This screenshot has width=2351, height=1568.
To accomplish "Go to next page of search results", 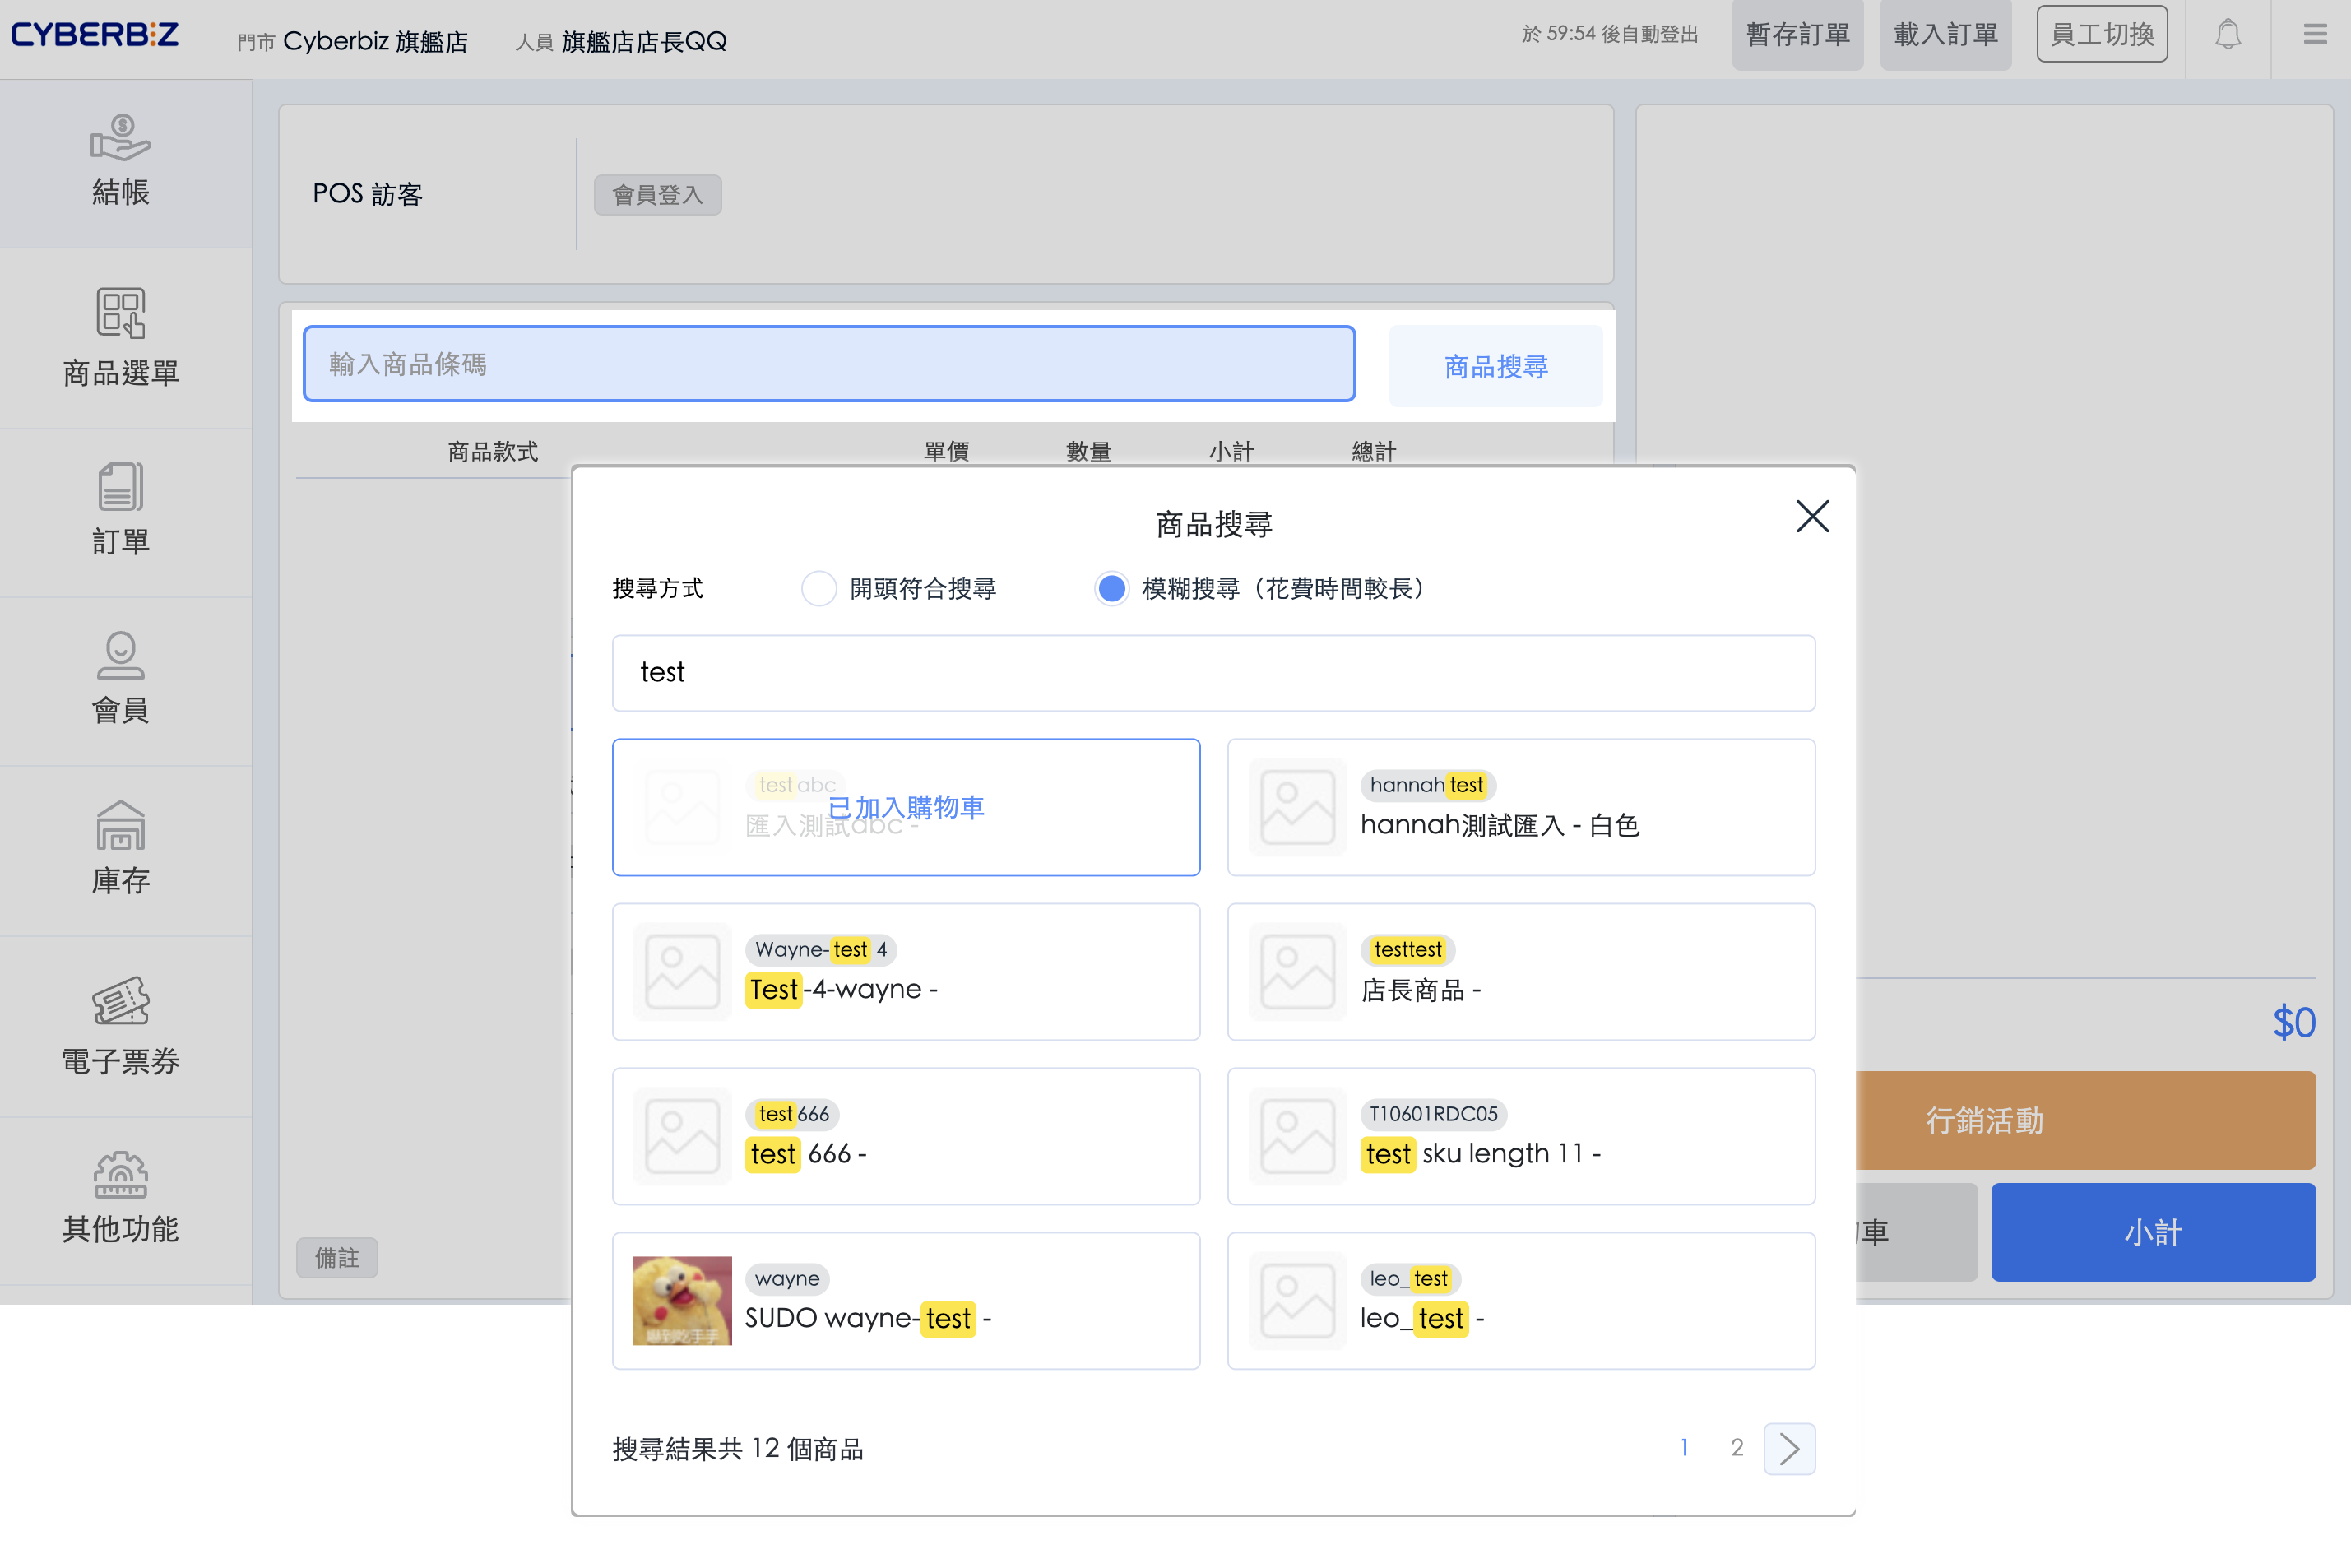I will tap(1789, 1448).
